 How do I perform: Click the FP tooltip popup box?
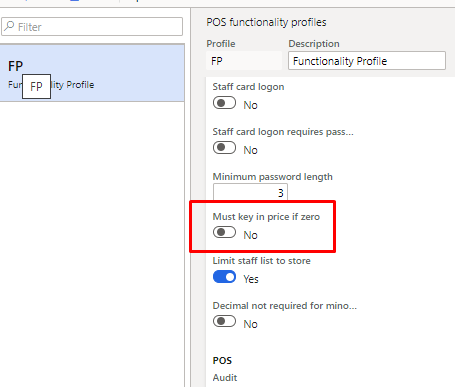(36, 86)
